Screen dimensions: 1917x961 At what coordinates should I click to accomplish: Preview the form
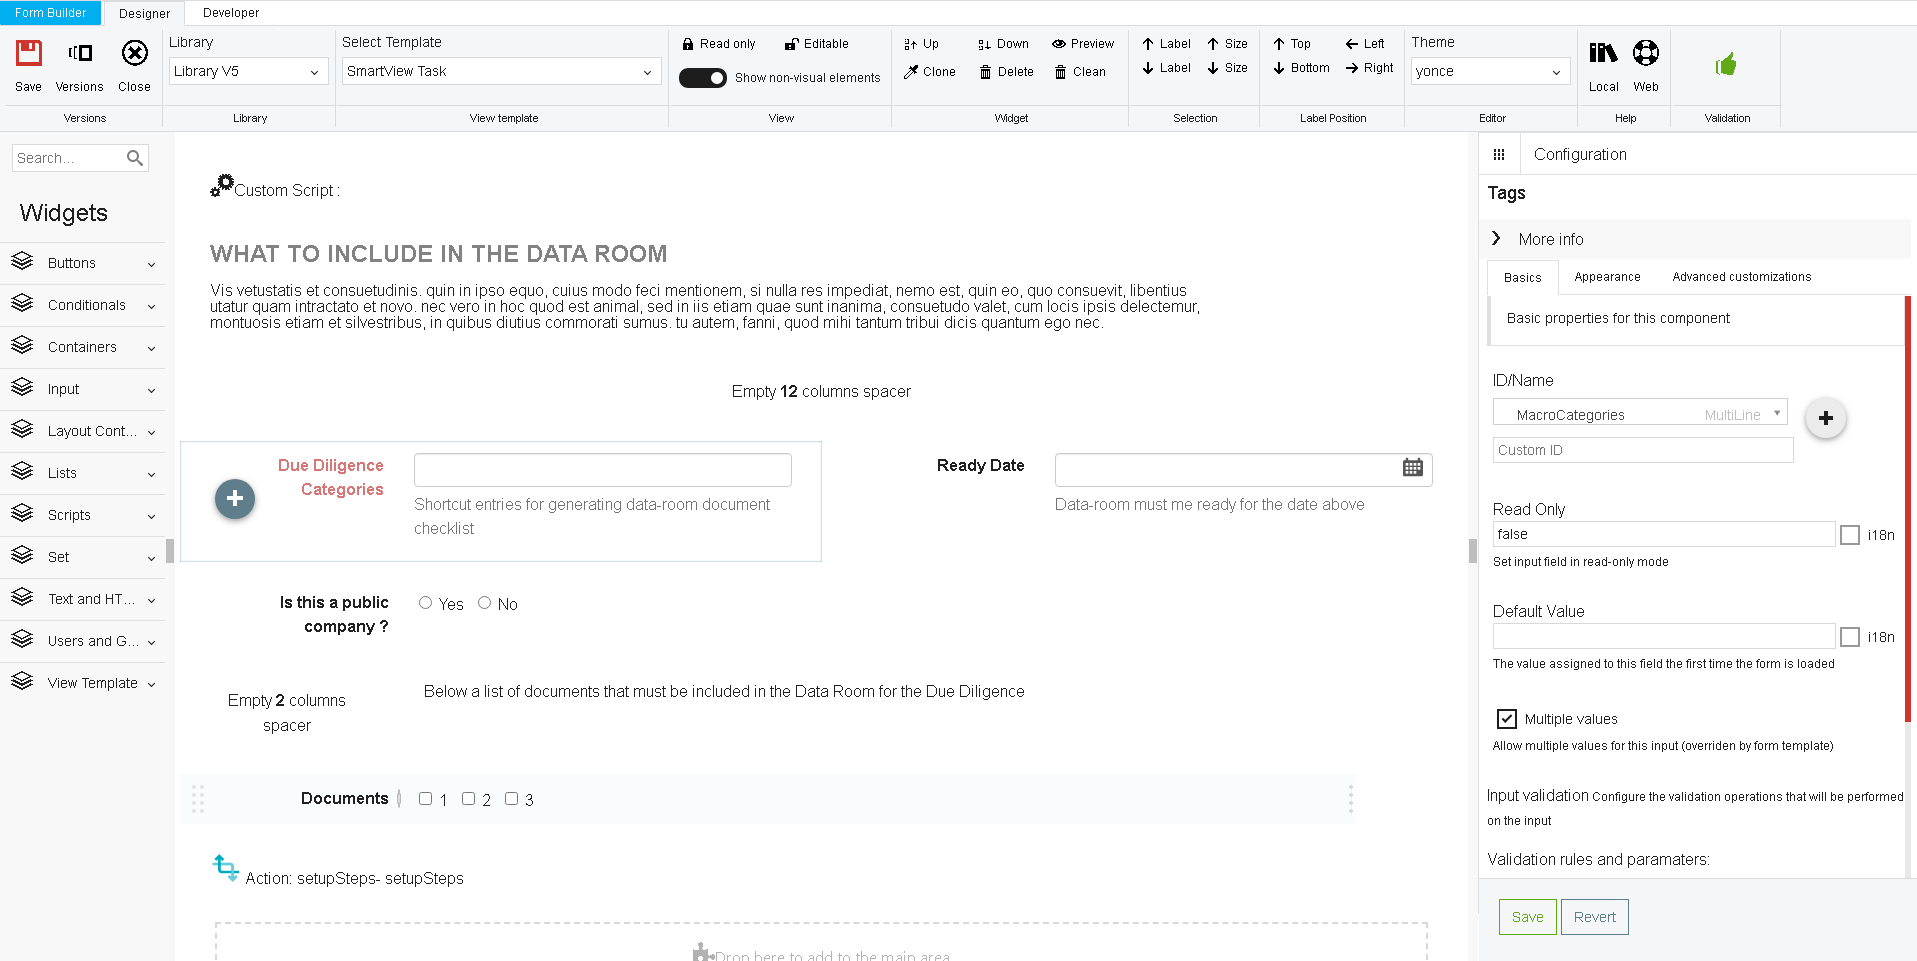point(1083,43)
